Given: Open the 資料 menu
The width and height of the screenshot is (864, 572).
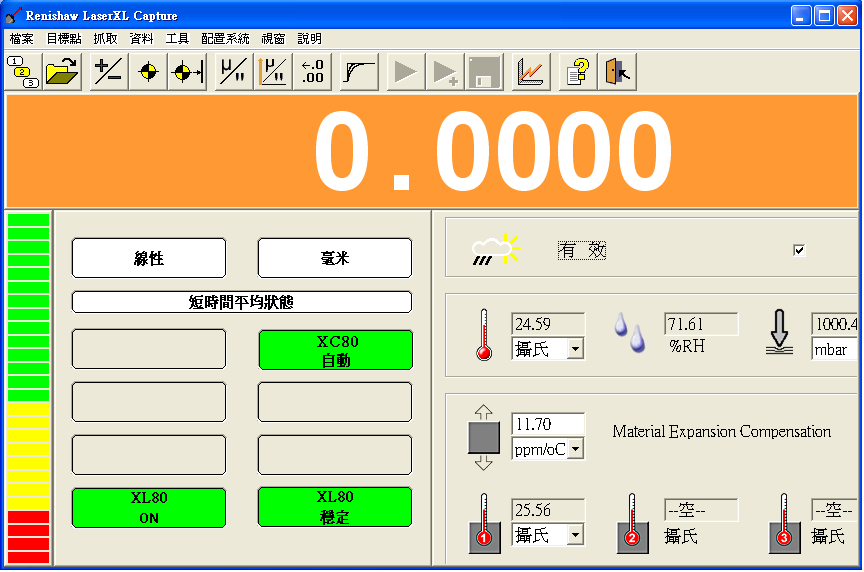Looking at the screenshot, I should pyautogui.click(x=142, y=39).
